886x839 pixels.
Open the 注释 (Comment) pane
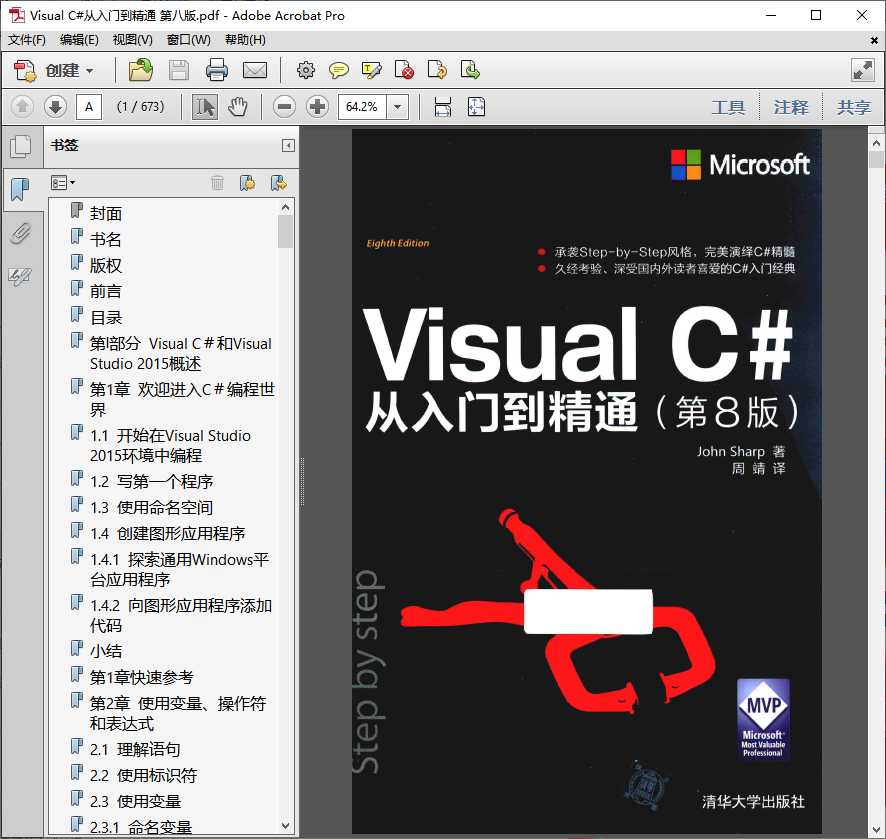click(791, 107)
